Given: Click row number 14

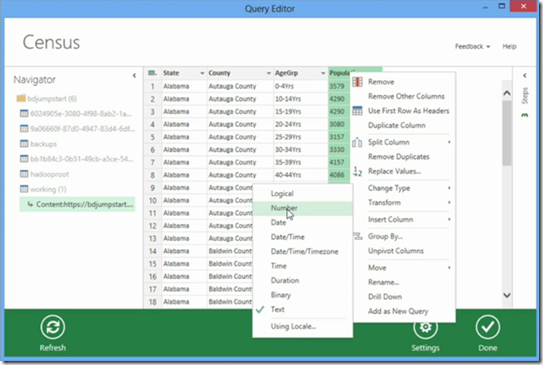Looking at the screenshot, I should pos(153,251).
